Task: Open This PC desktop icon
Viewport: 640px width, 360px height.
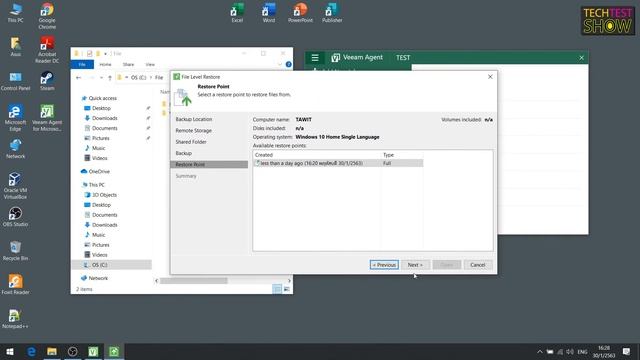Action: (x=16, y=13)
